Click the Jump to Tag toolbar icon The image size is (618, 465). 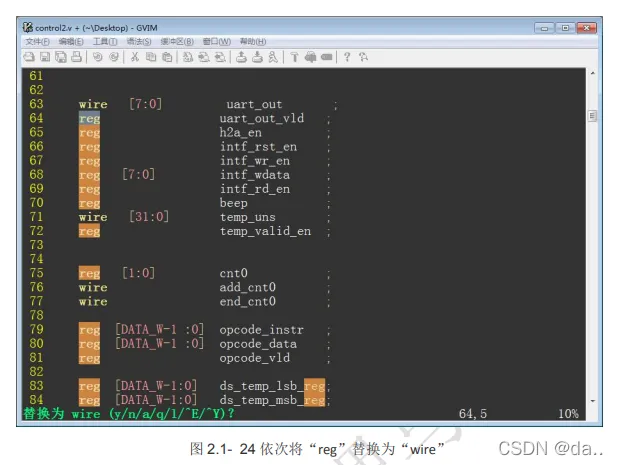point(326,57)
